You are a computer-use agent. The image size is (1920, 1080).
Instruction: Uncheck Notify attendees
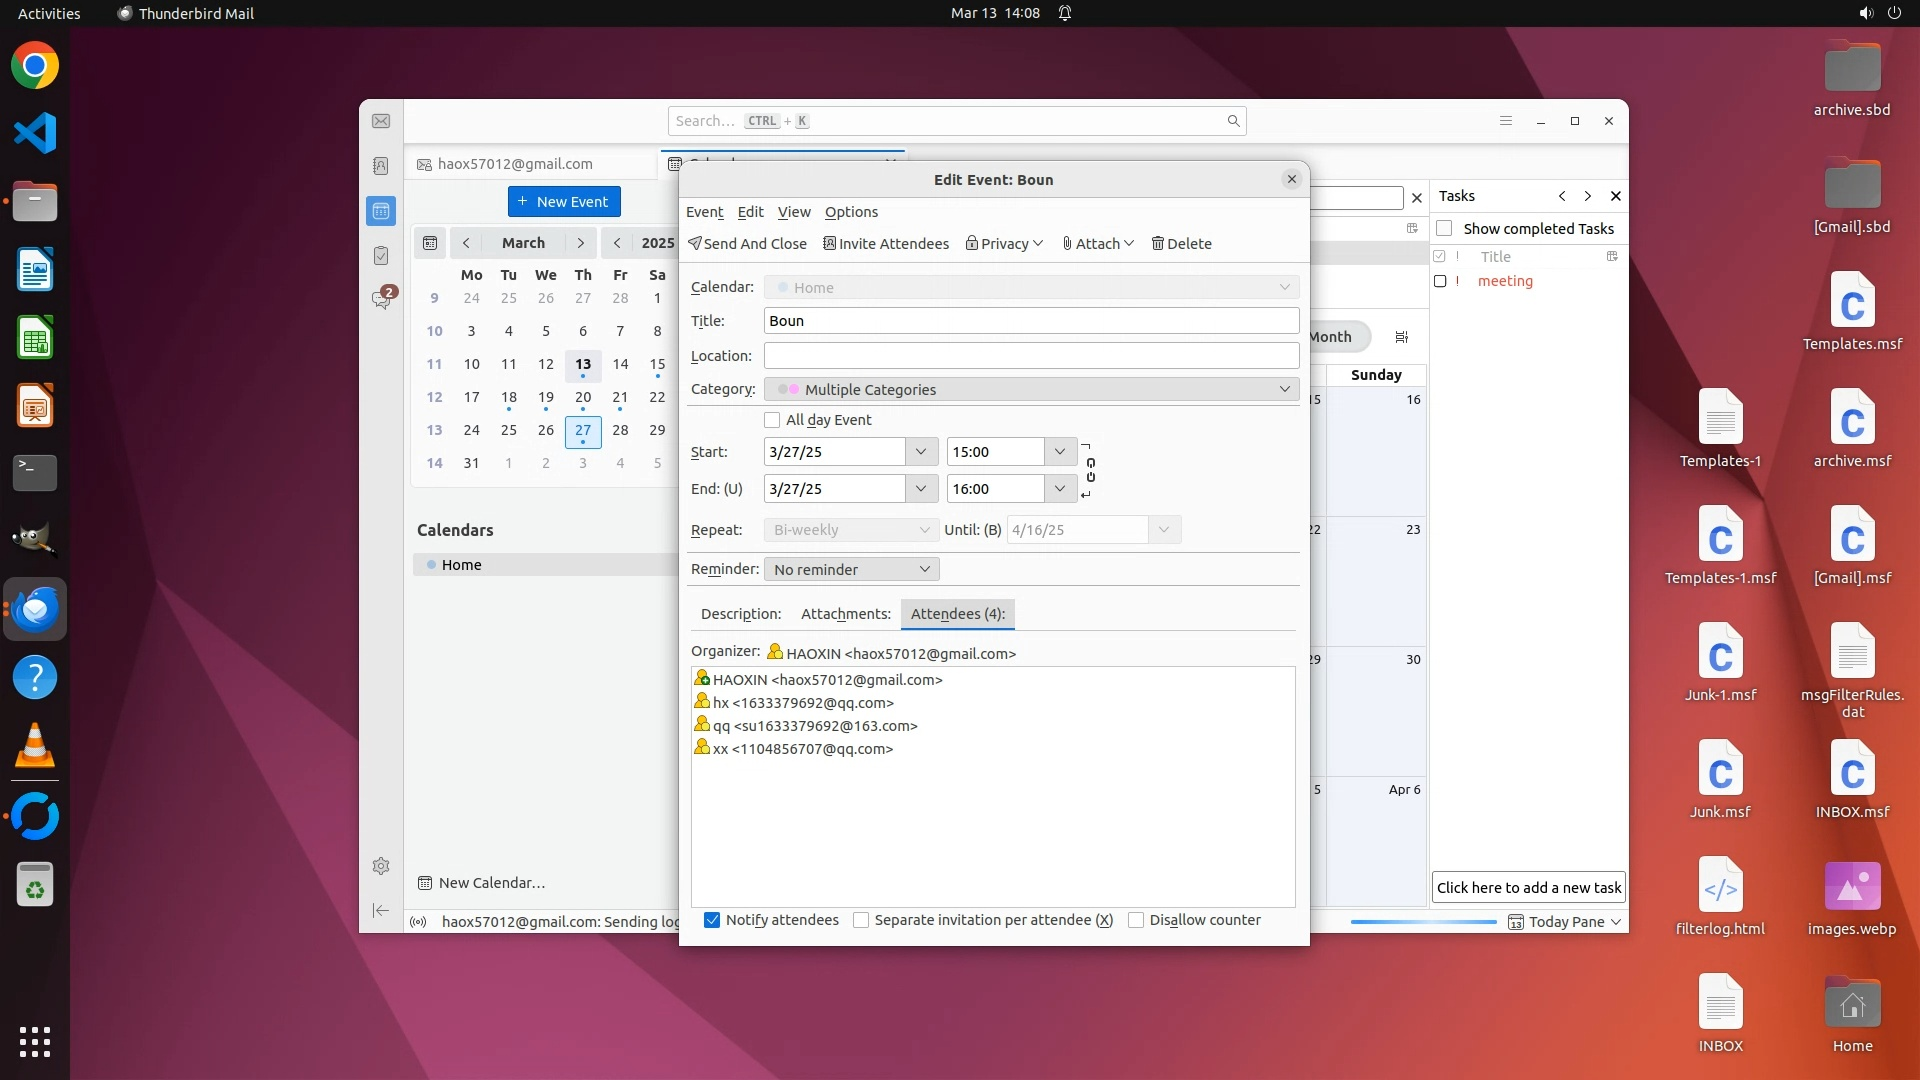tap(712, 920)
